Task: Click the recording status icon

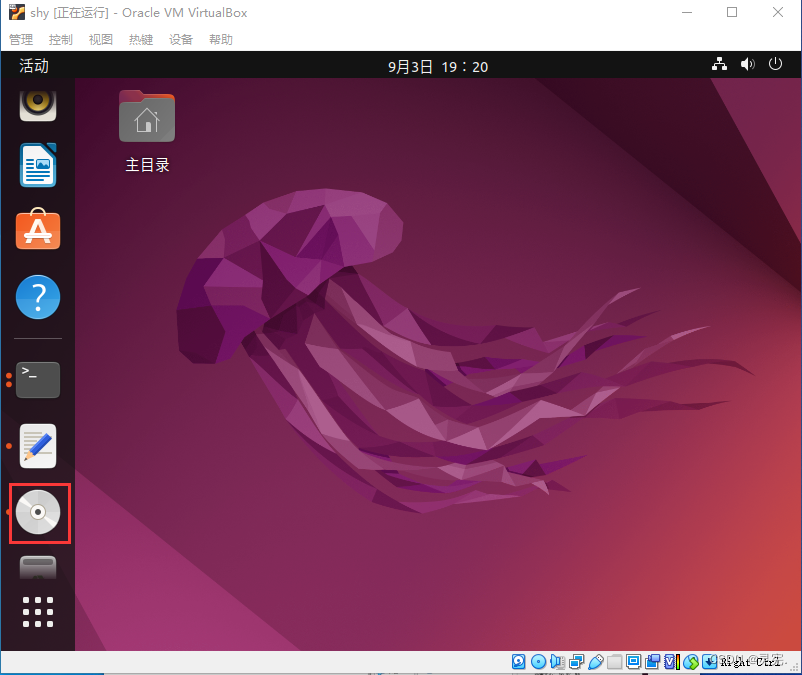Action: click(653, 662)
